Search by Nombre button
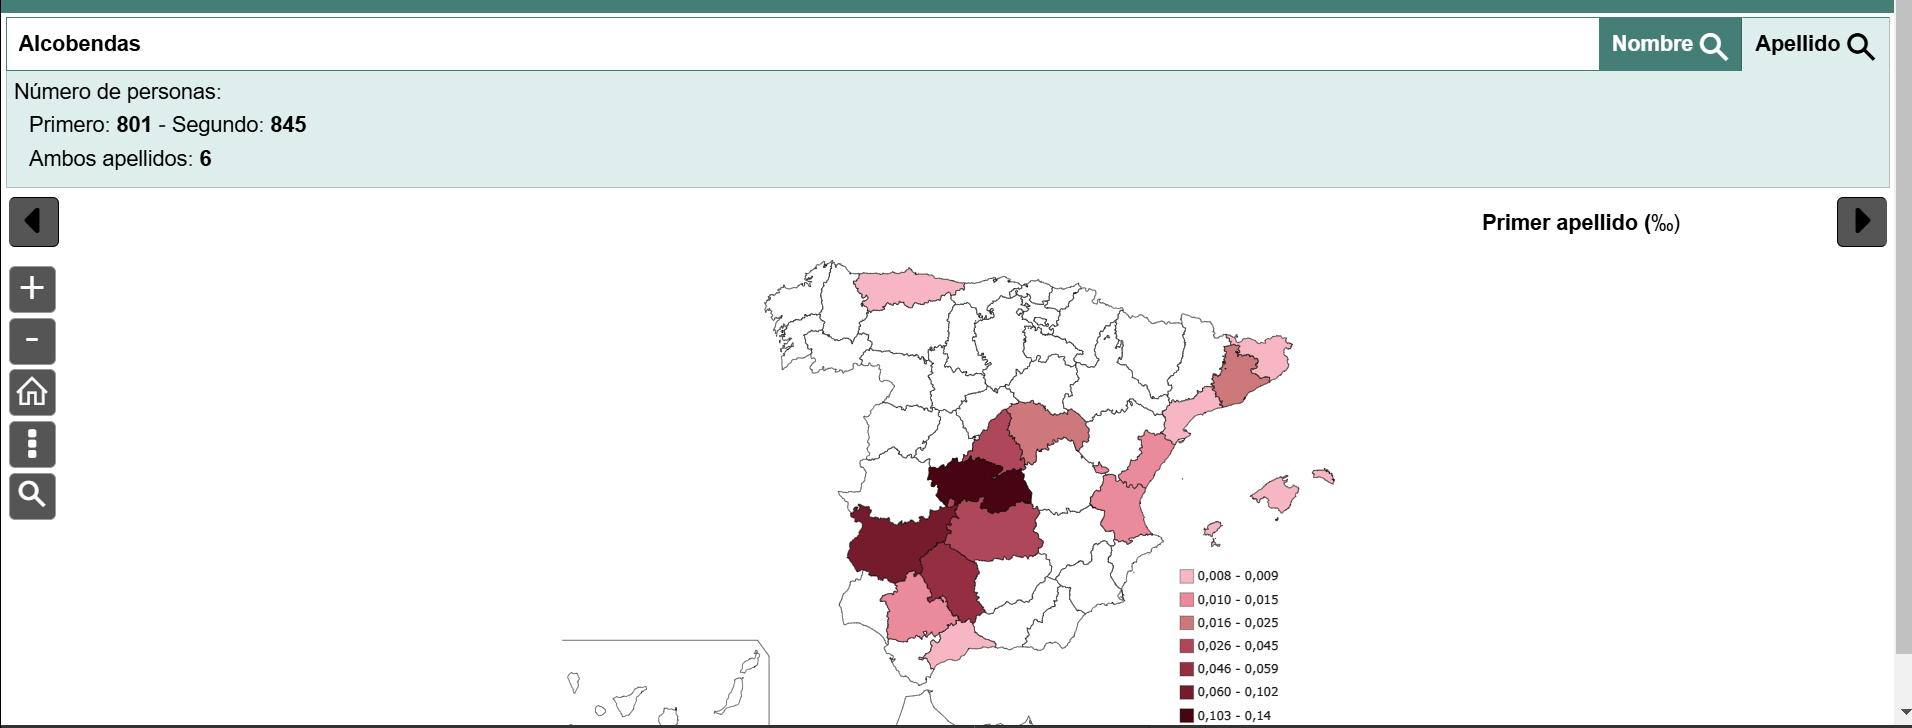Image resolution: width=1912 pixels, height=728 pixels. click(x=1669, y=44)
